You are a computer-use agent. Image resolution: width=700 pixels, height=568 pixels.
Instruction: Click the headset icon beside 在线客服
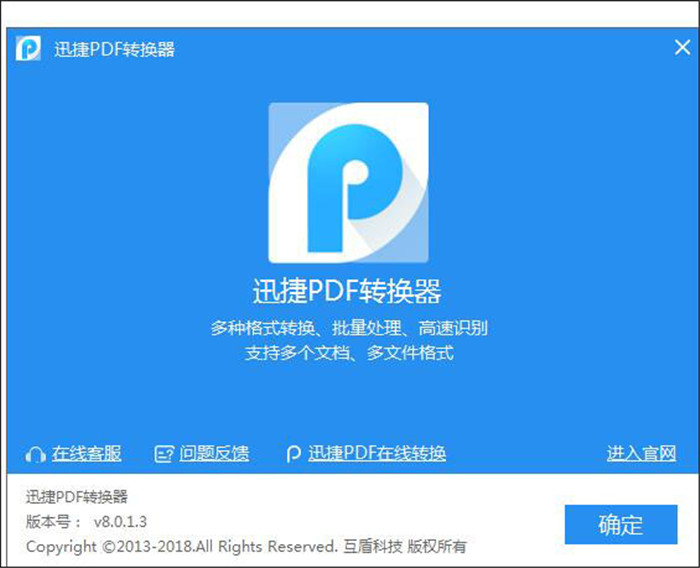tap(35, 455)
